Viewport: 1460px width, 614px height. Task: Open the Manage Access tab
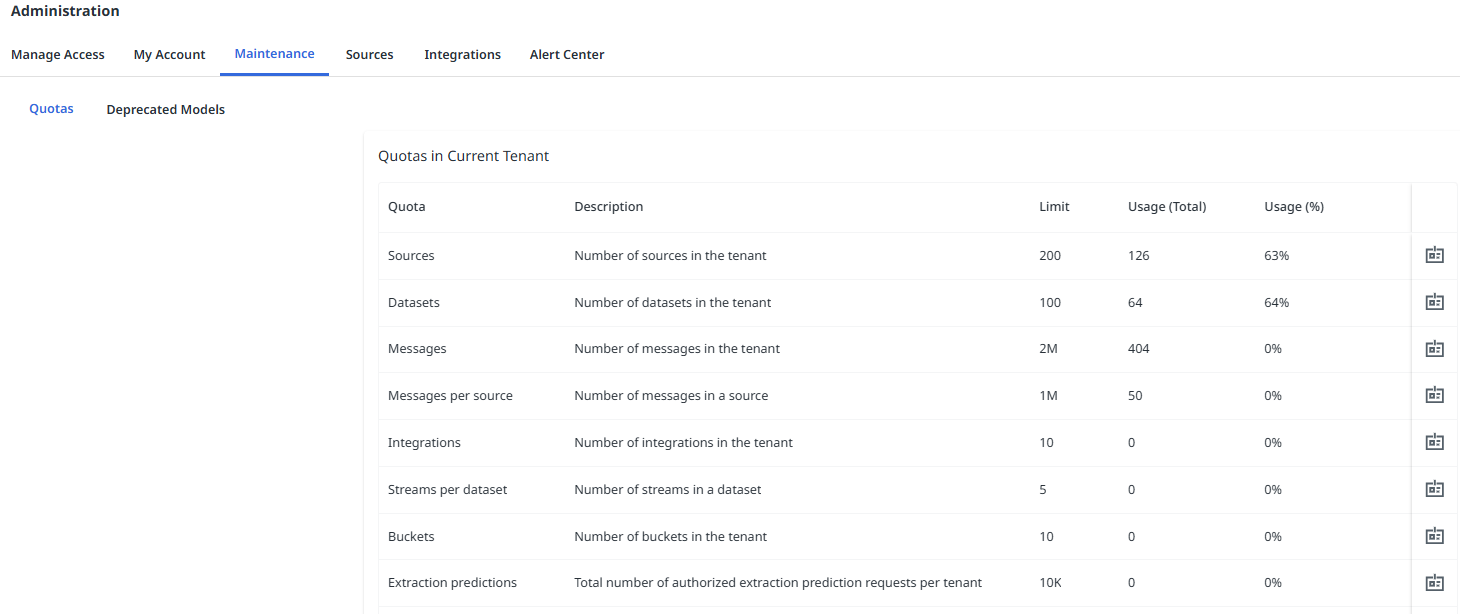point(58,55)
